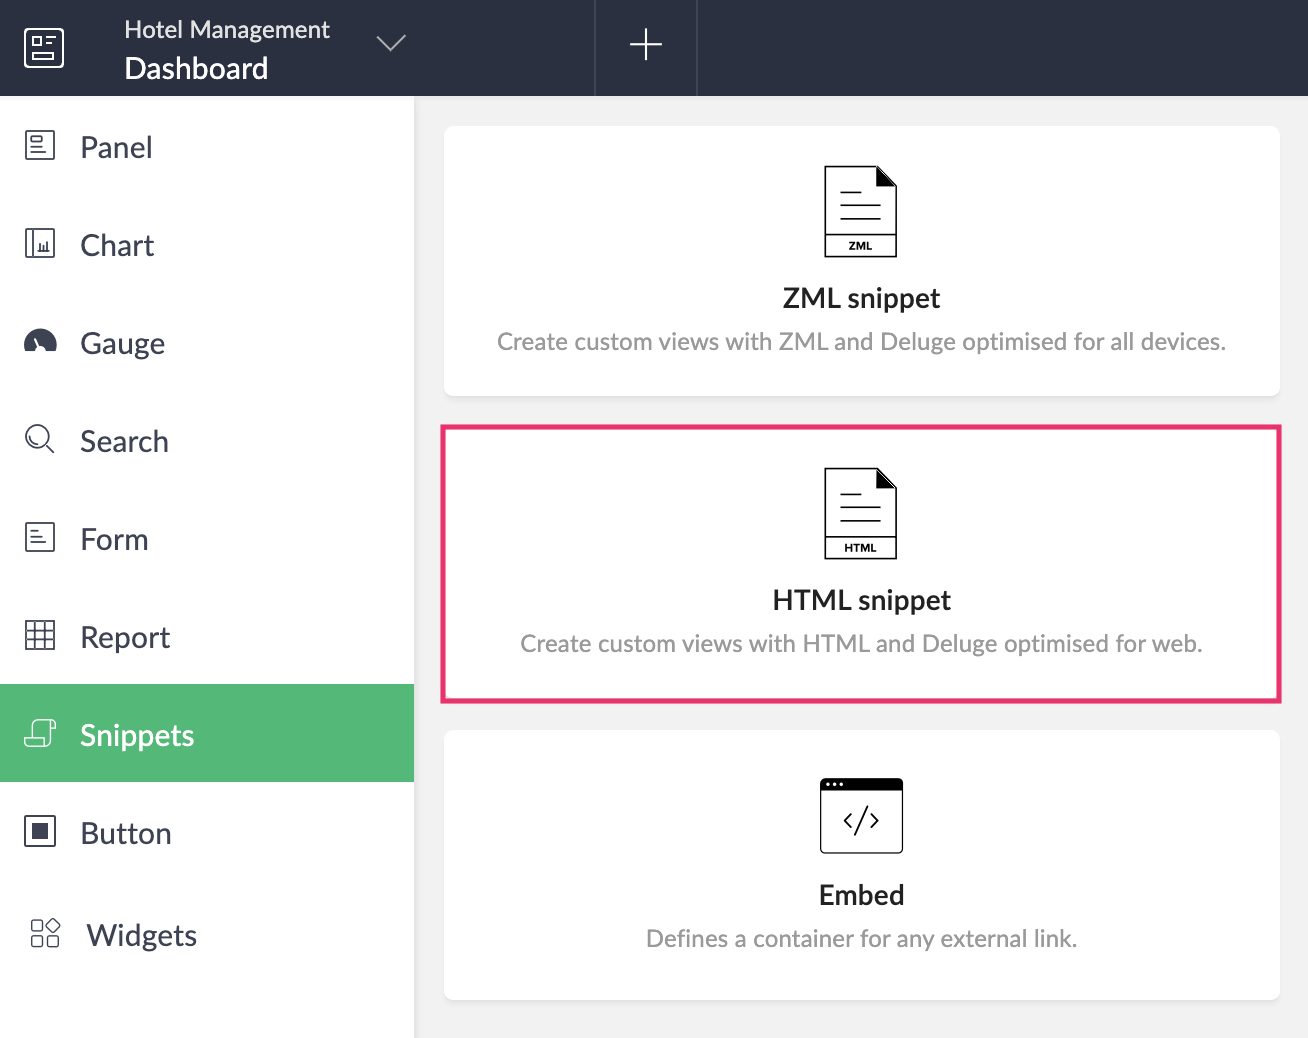Click the Embed card title
The height and width of the screenshot is (1038, 1308).
[862, 895]
